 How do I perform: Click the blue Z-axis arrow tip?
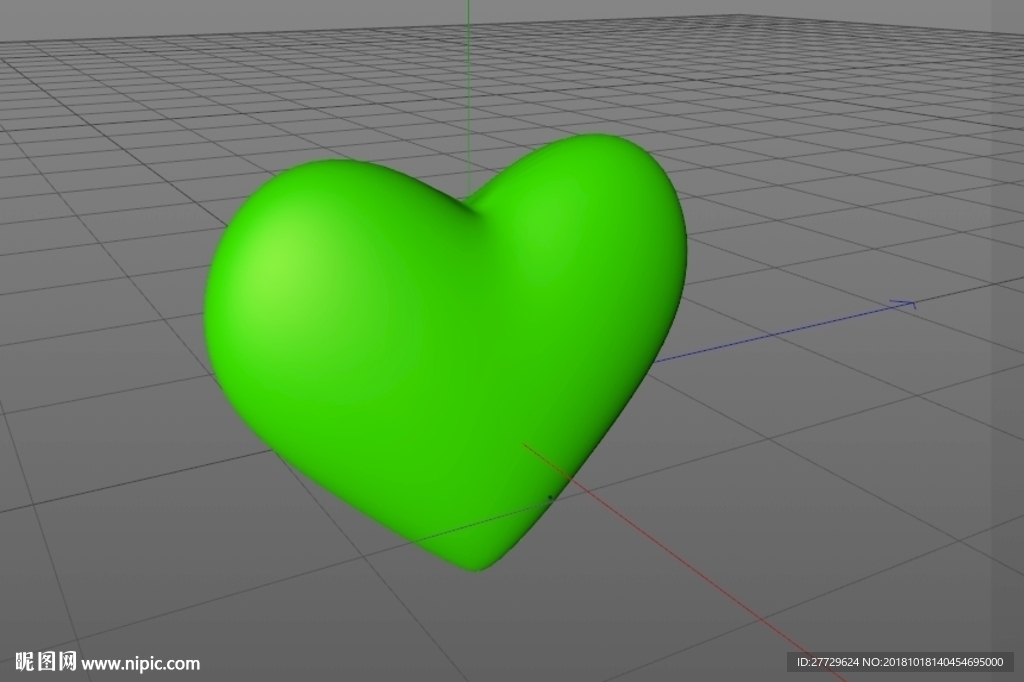point(906,304)
